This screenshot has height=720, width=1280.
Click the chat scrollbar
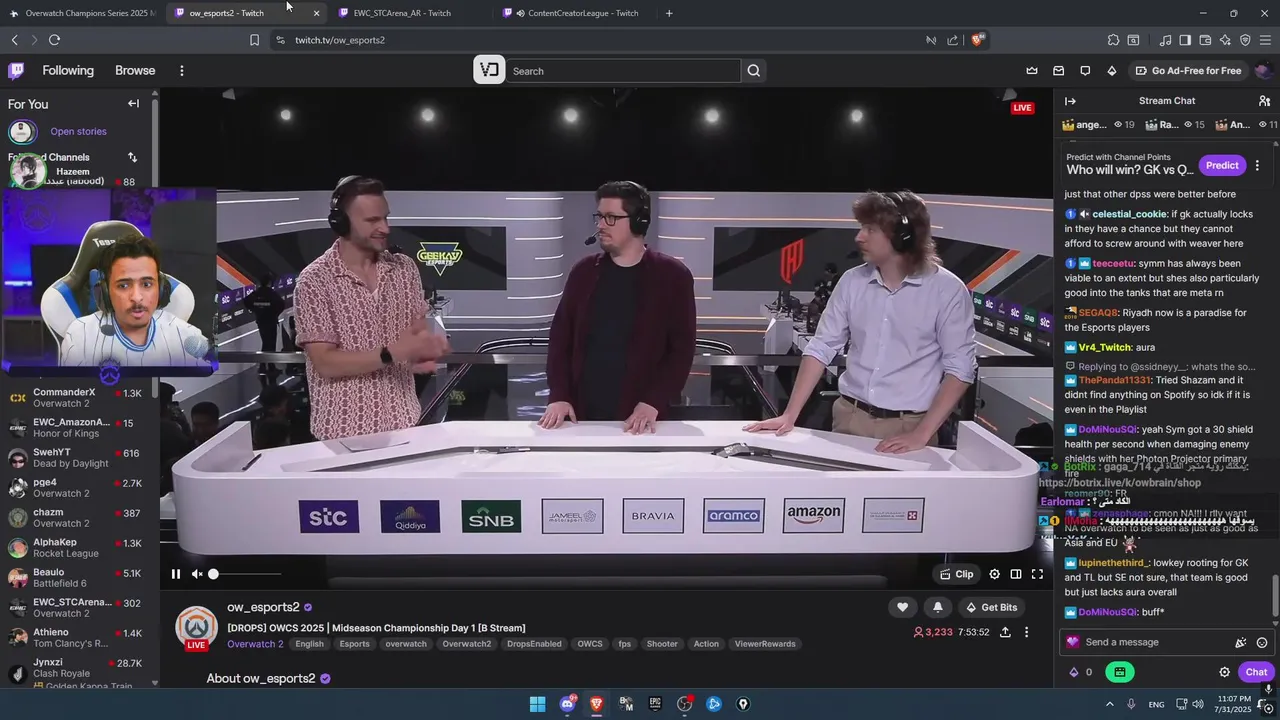pos(1274,597)
